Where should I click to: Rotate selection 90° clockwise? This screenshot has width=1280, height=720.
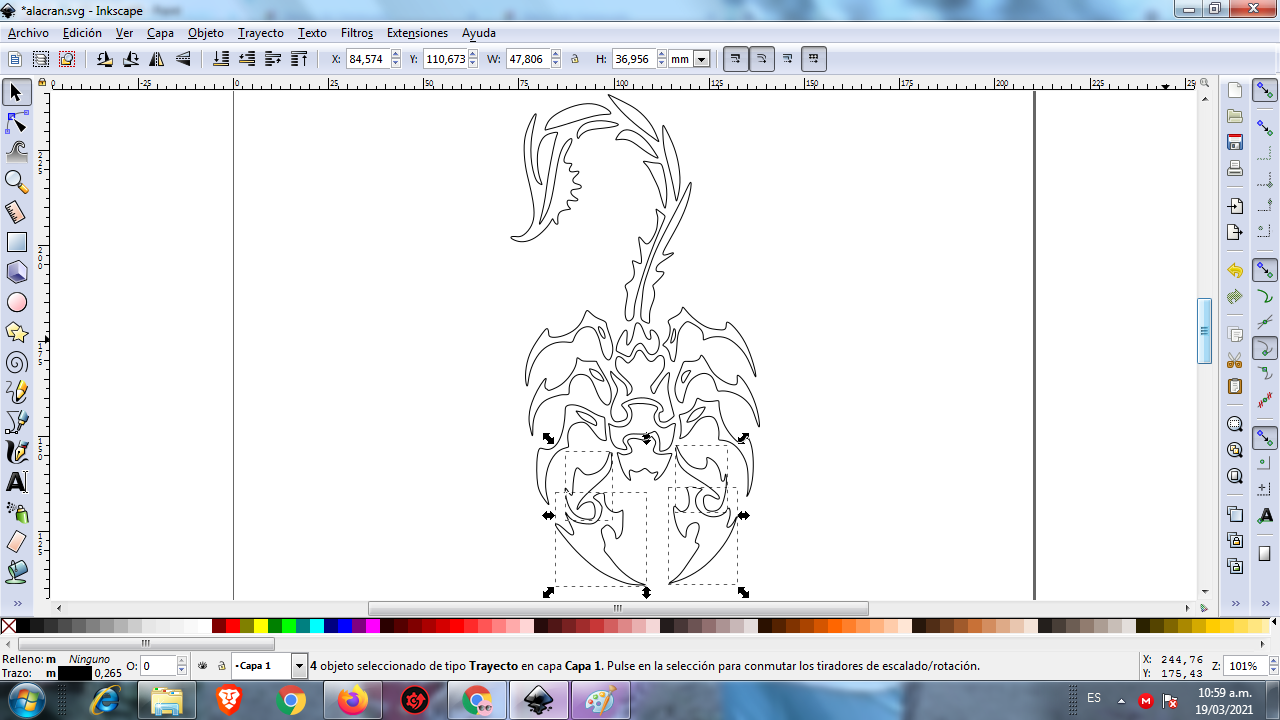coord(131,59)
